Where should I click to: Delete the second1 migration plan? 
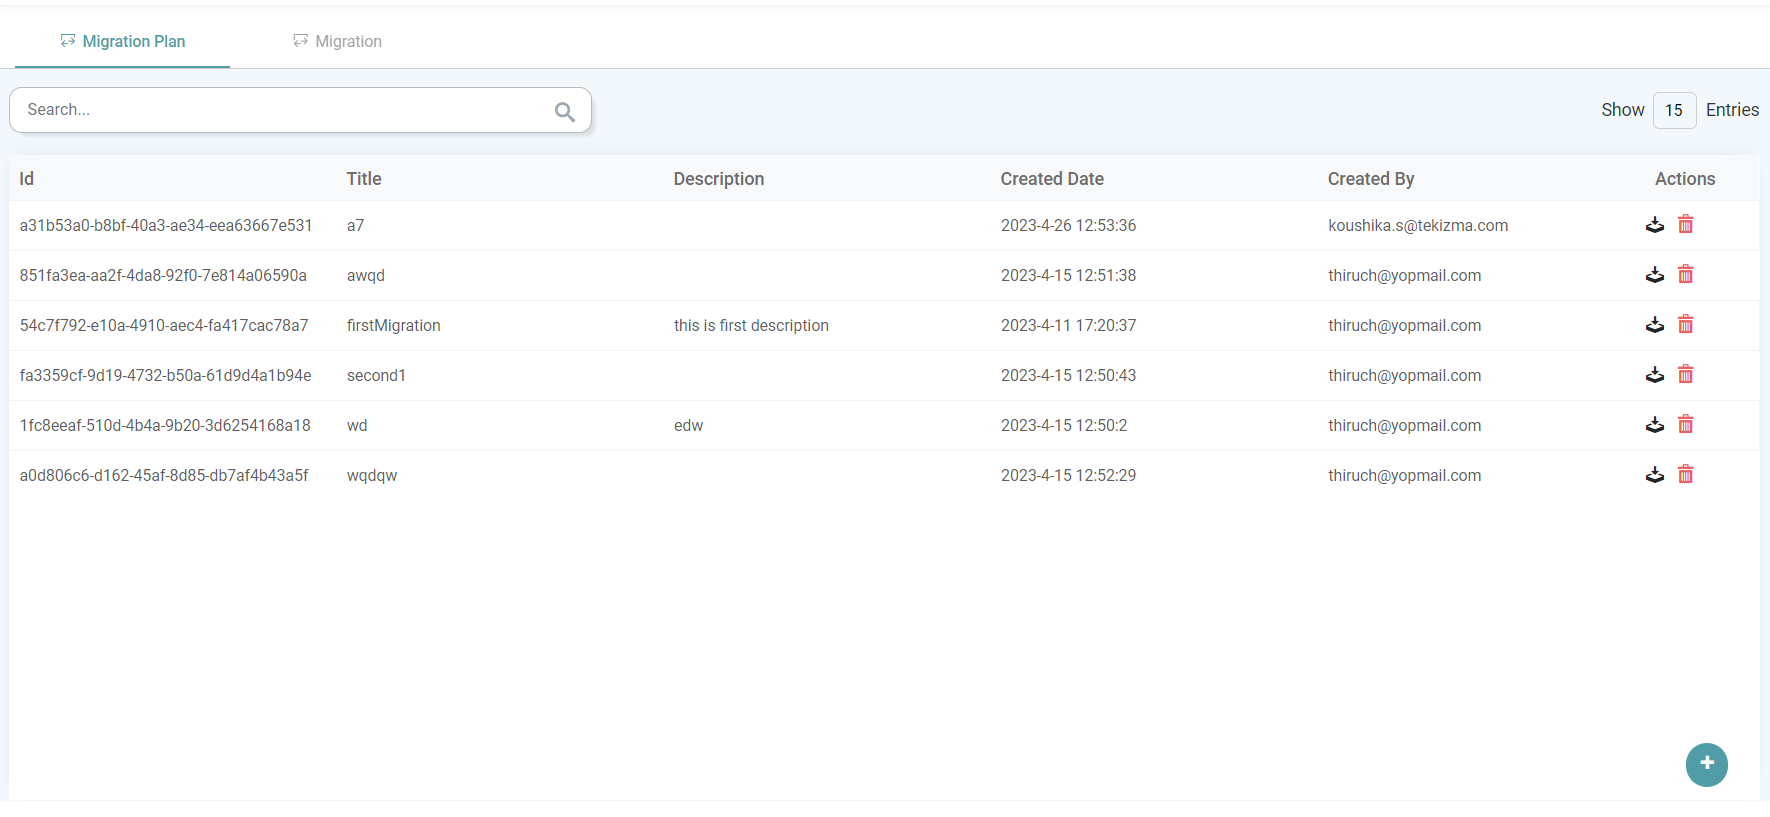1685,374
